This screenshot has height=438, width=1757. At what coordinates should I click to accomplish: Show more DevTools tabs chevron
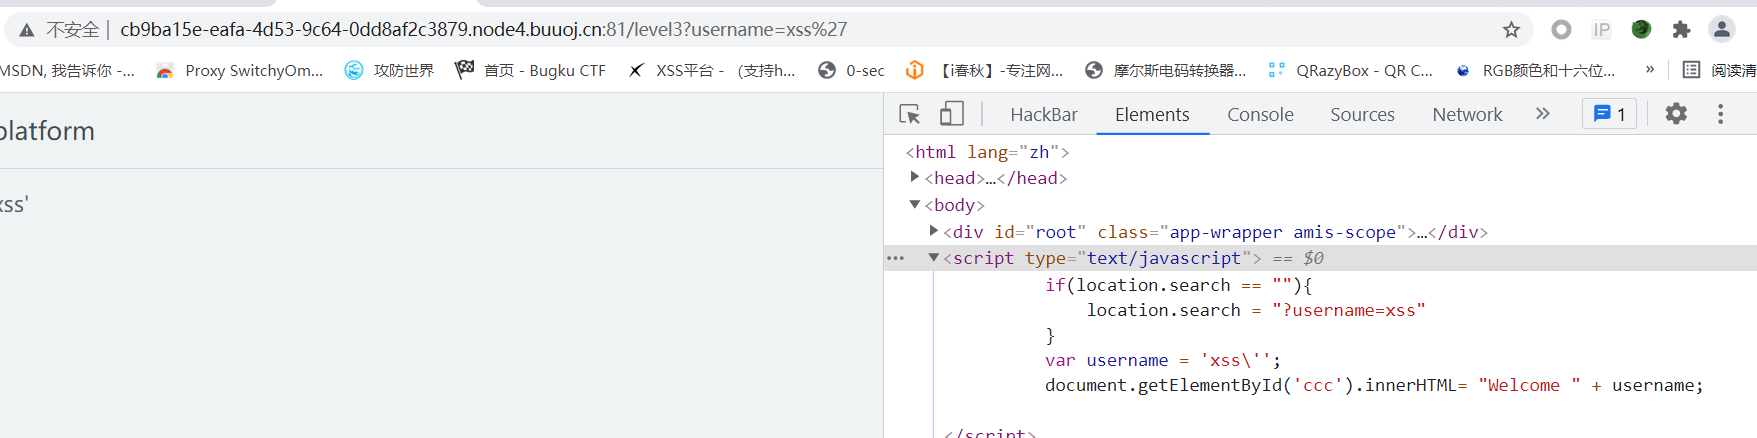pyautogui.click(x=1542, y=114)
